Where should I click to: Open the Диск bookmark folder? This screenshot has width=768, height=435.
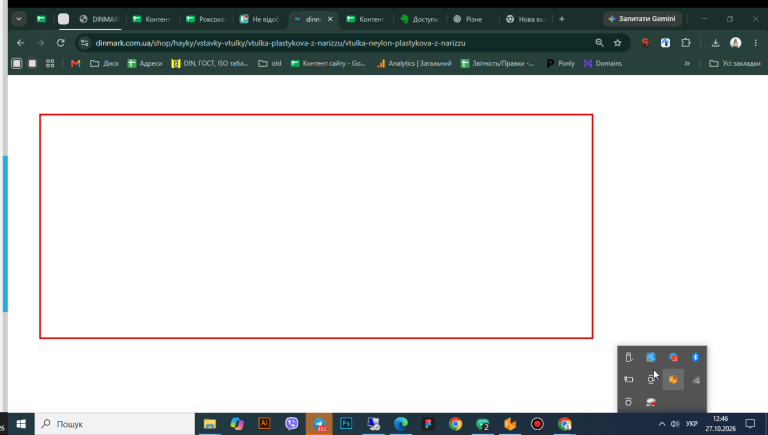104,63
